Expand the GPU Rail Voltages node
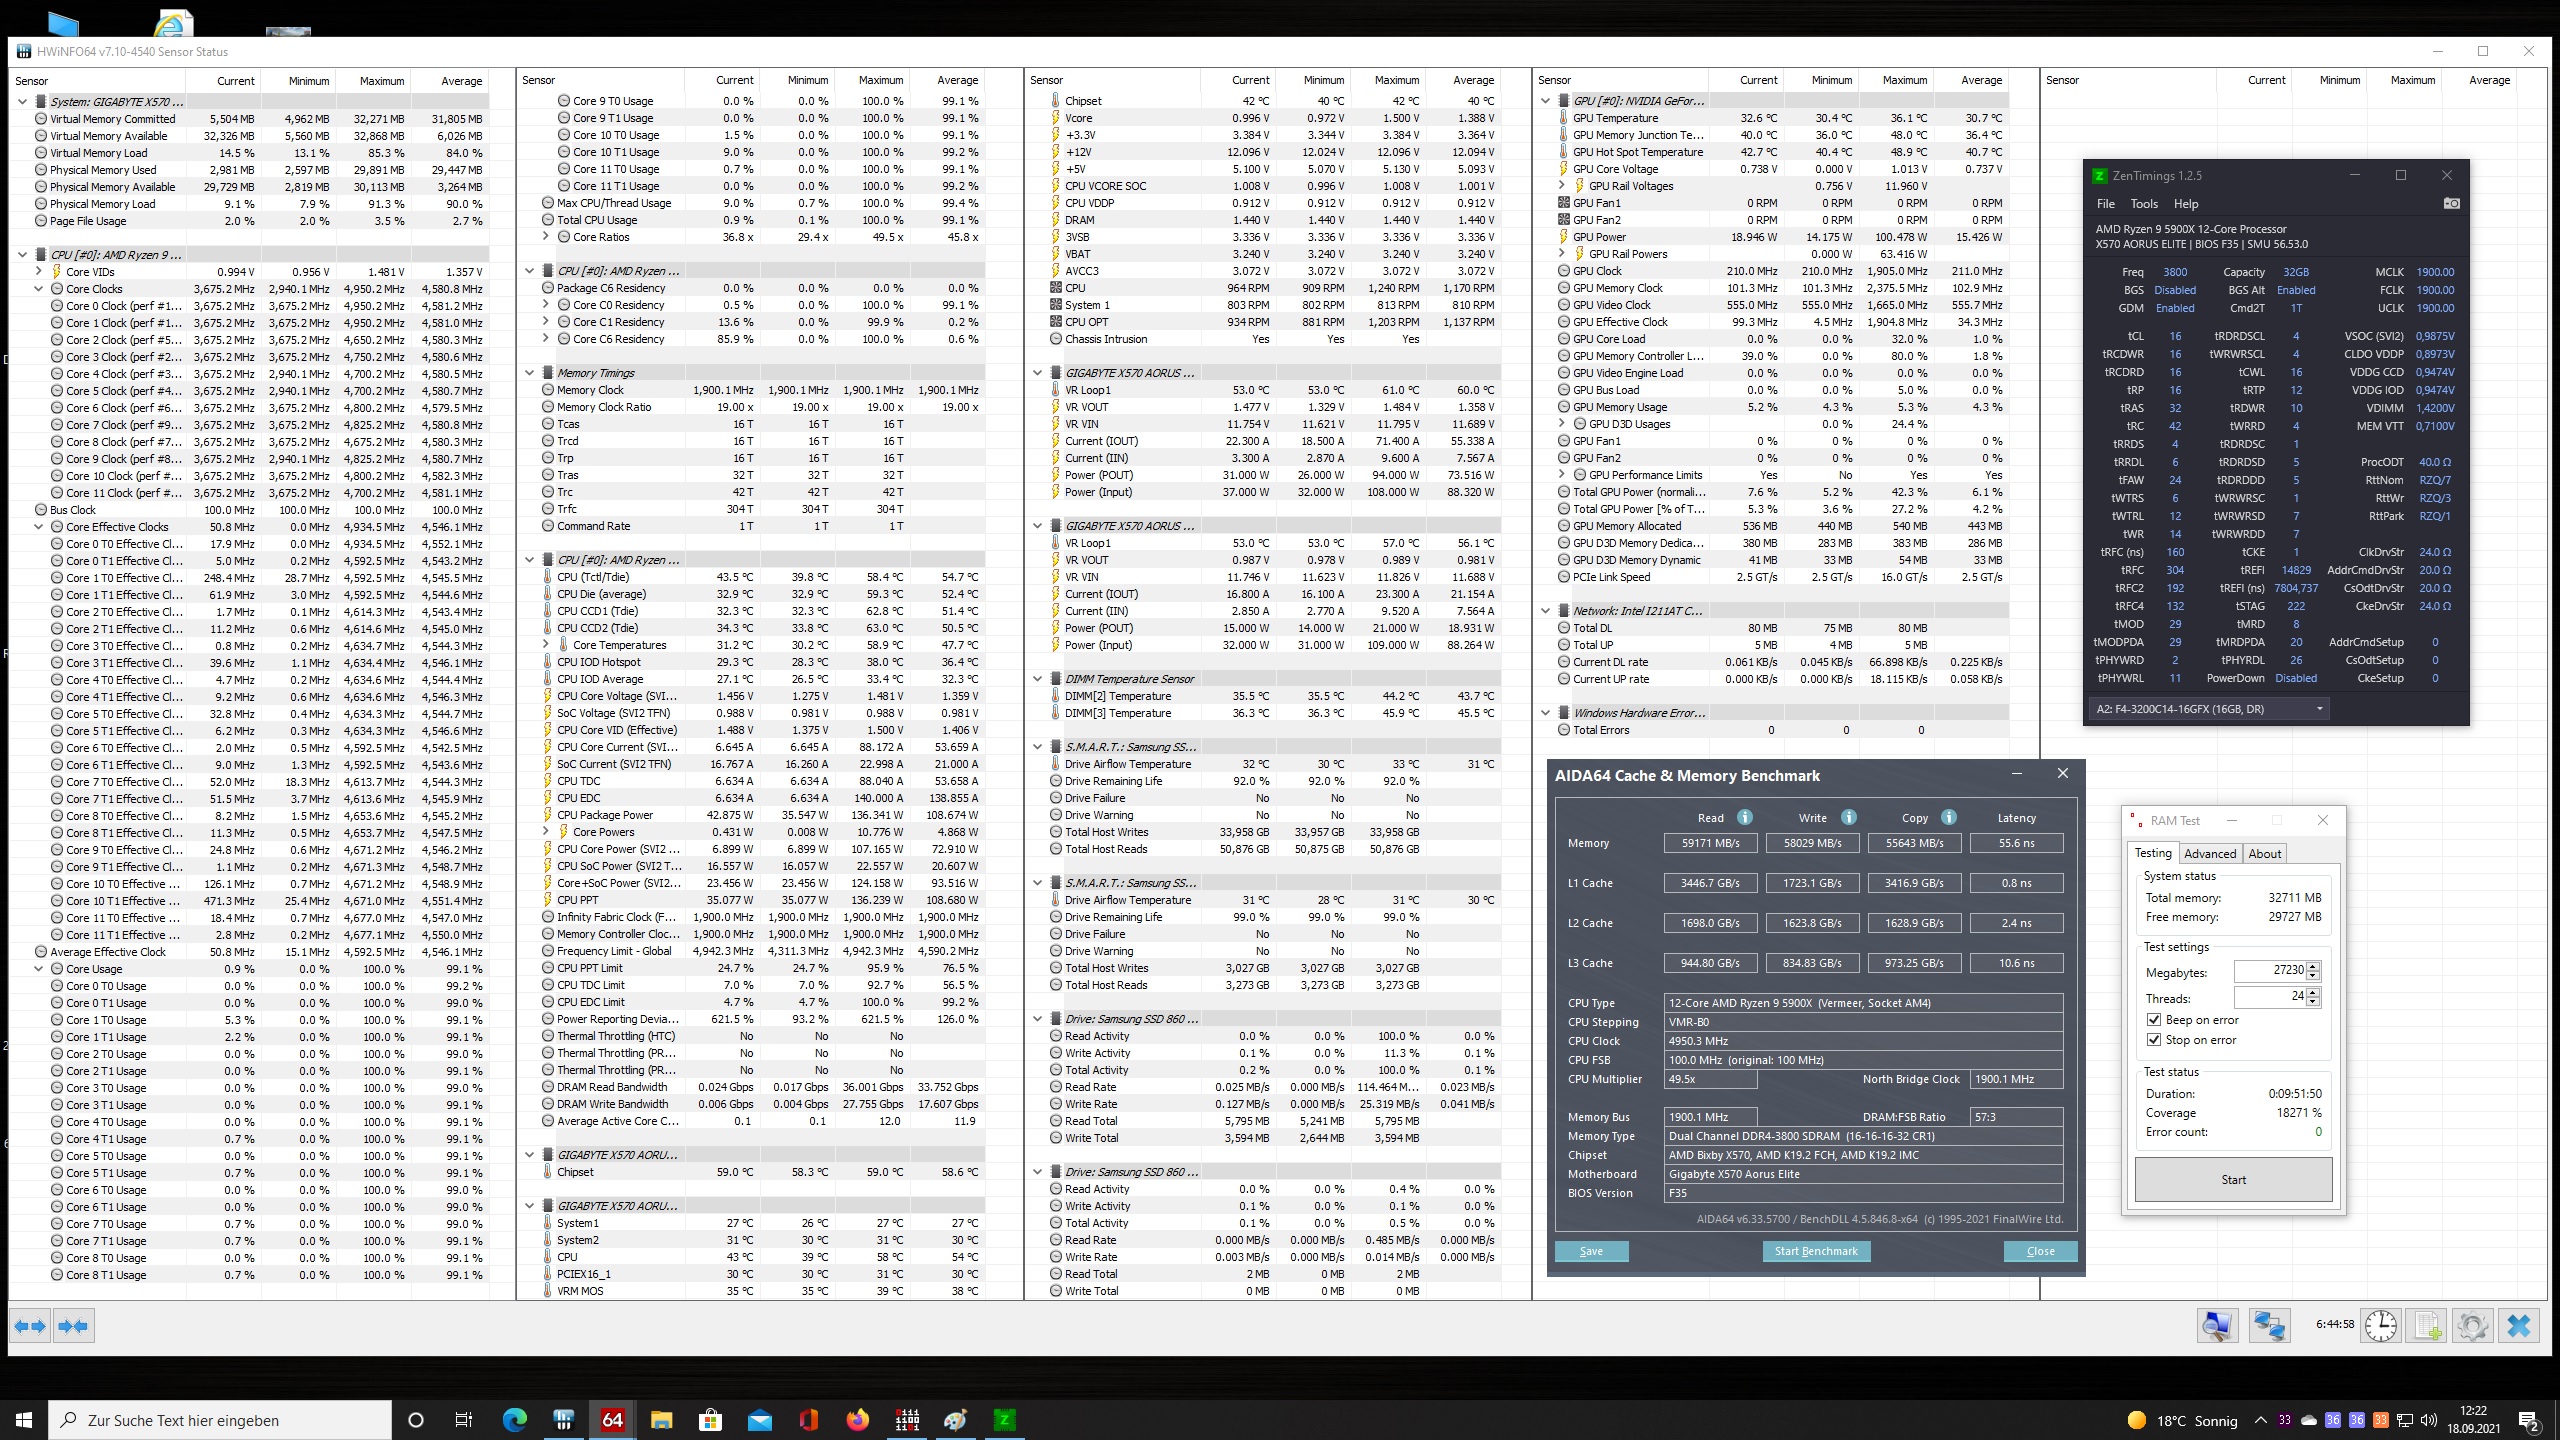This screenshot has width=2560, height=1440. [x=1562, y=186]
